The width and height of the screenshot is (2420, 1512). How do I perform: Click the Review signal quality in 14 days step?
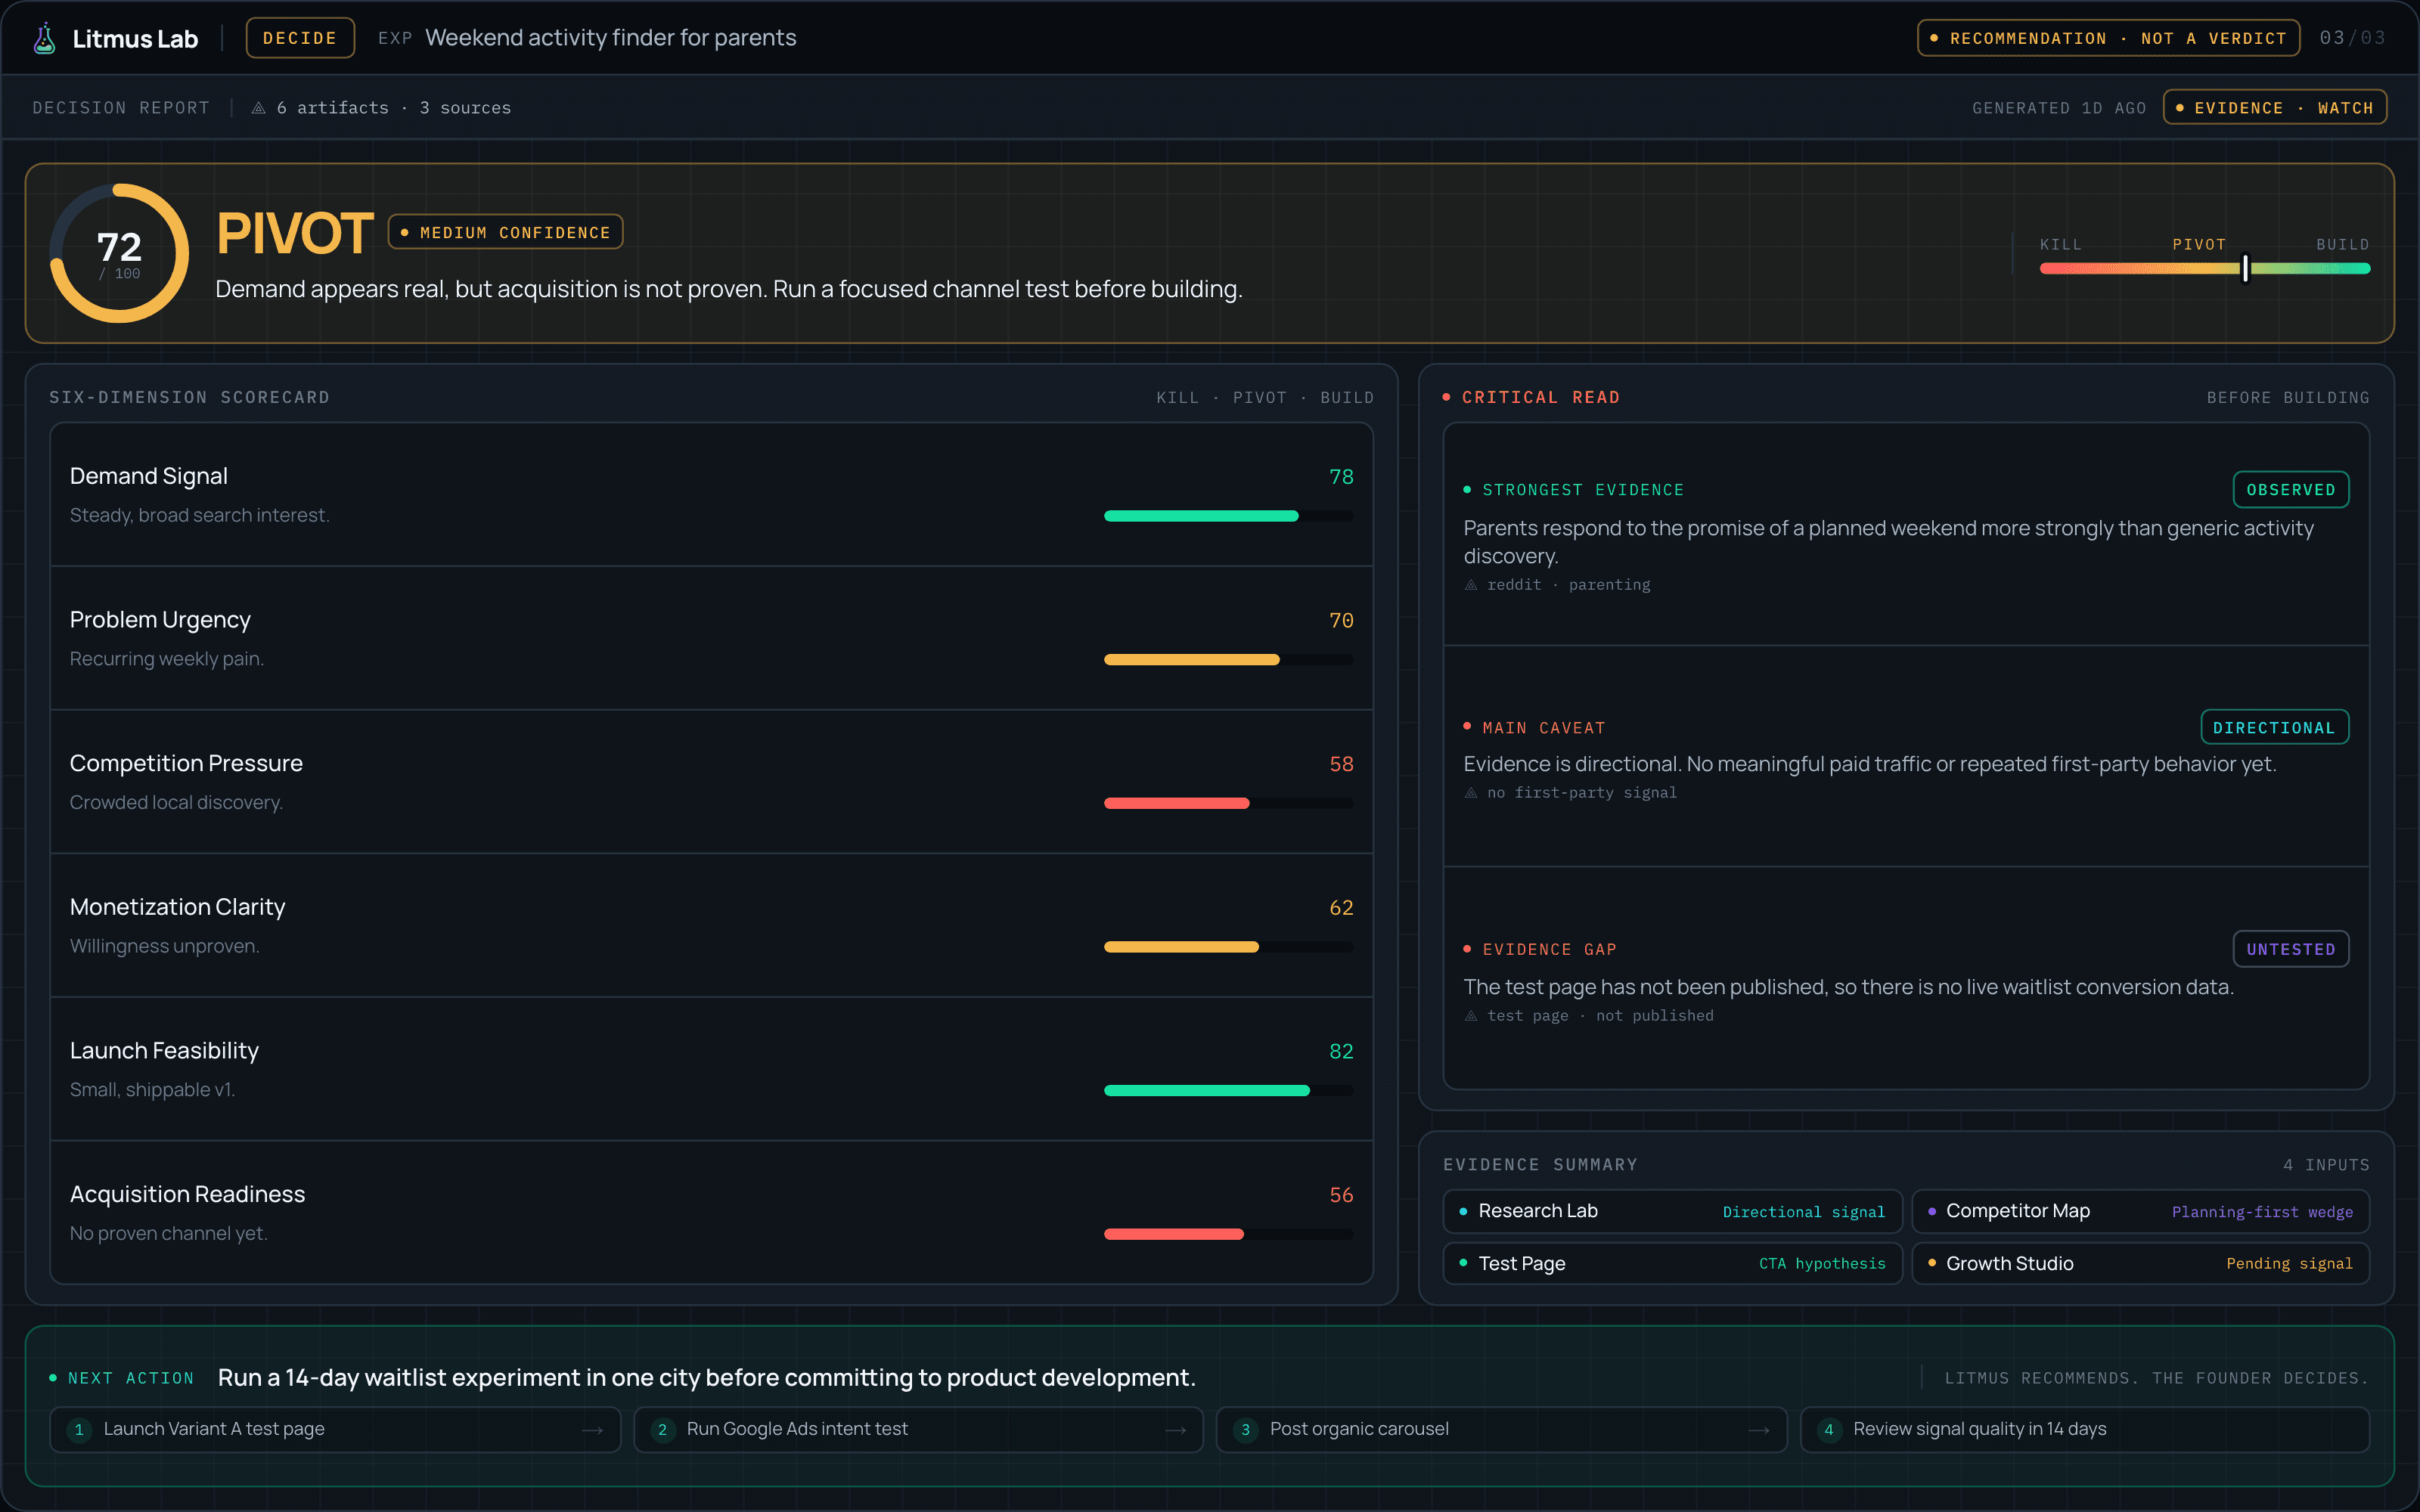[2085, 1430]
